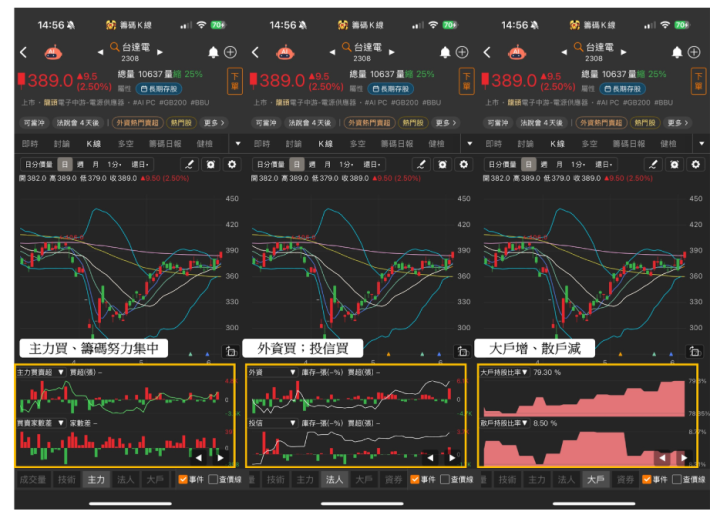
Task: Tap the 下單 order button on left phone
Action: [x=235, y=81]
